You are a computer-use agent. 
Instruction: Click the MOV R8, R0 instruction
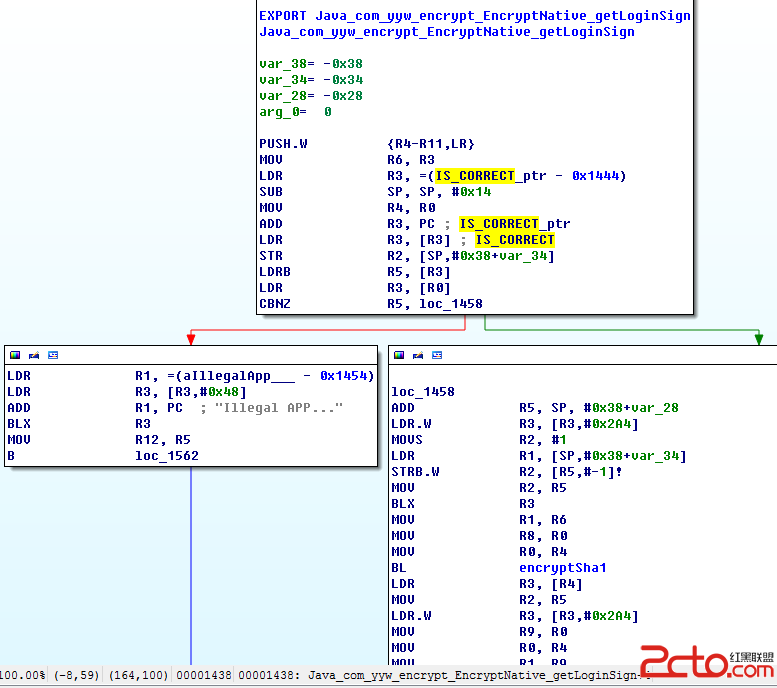pos(479,536)
